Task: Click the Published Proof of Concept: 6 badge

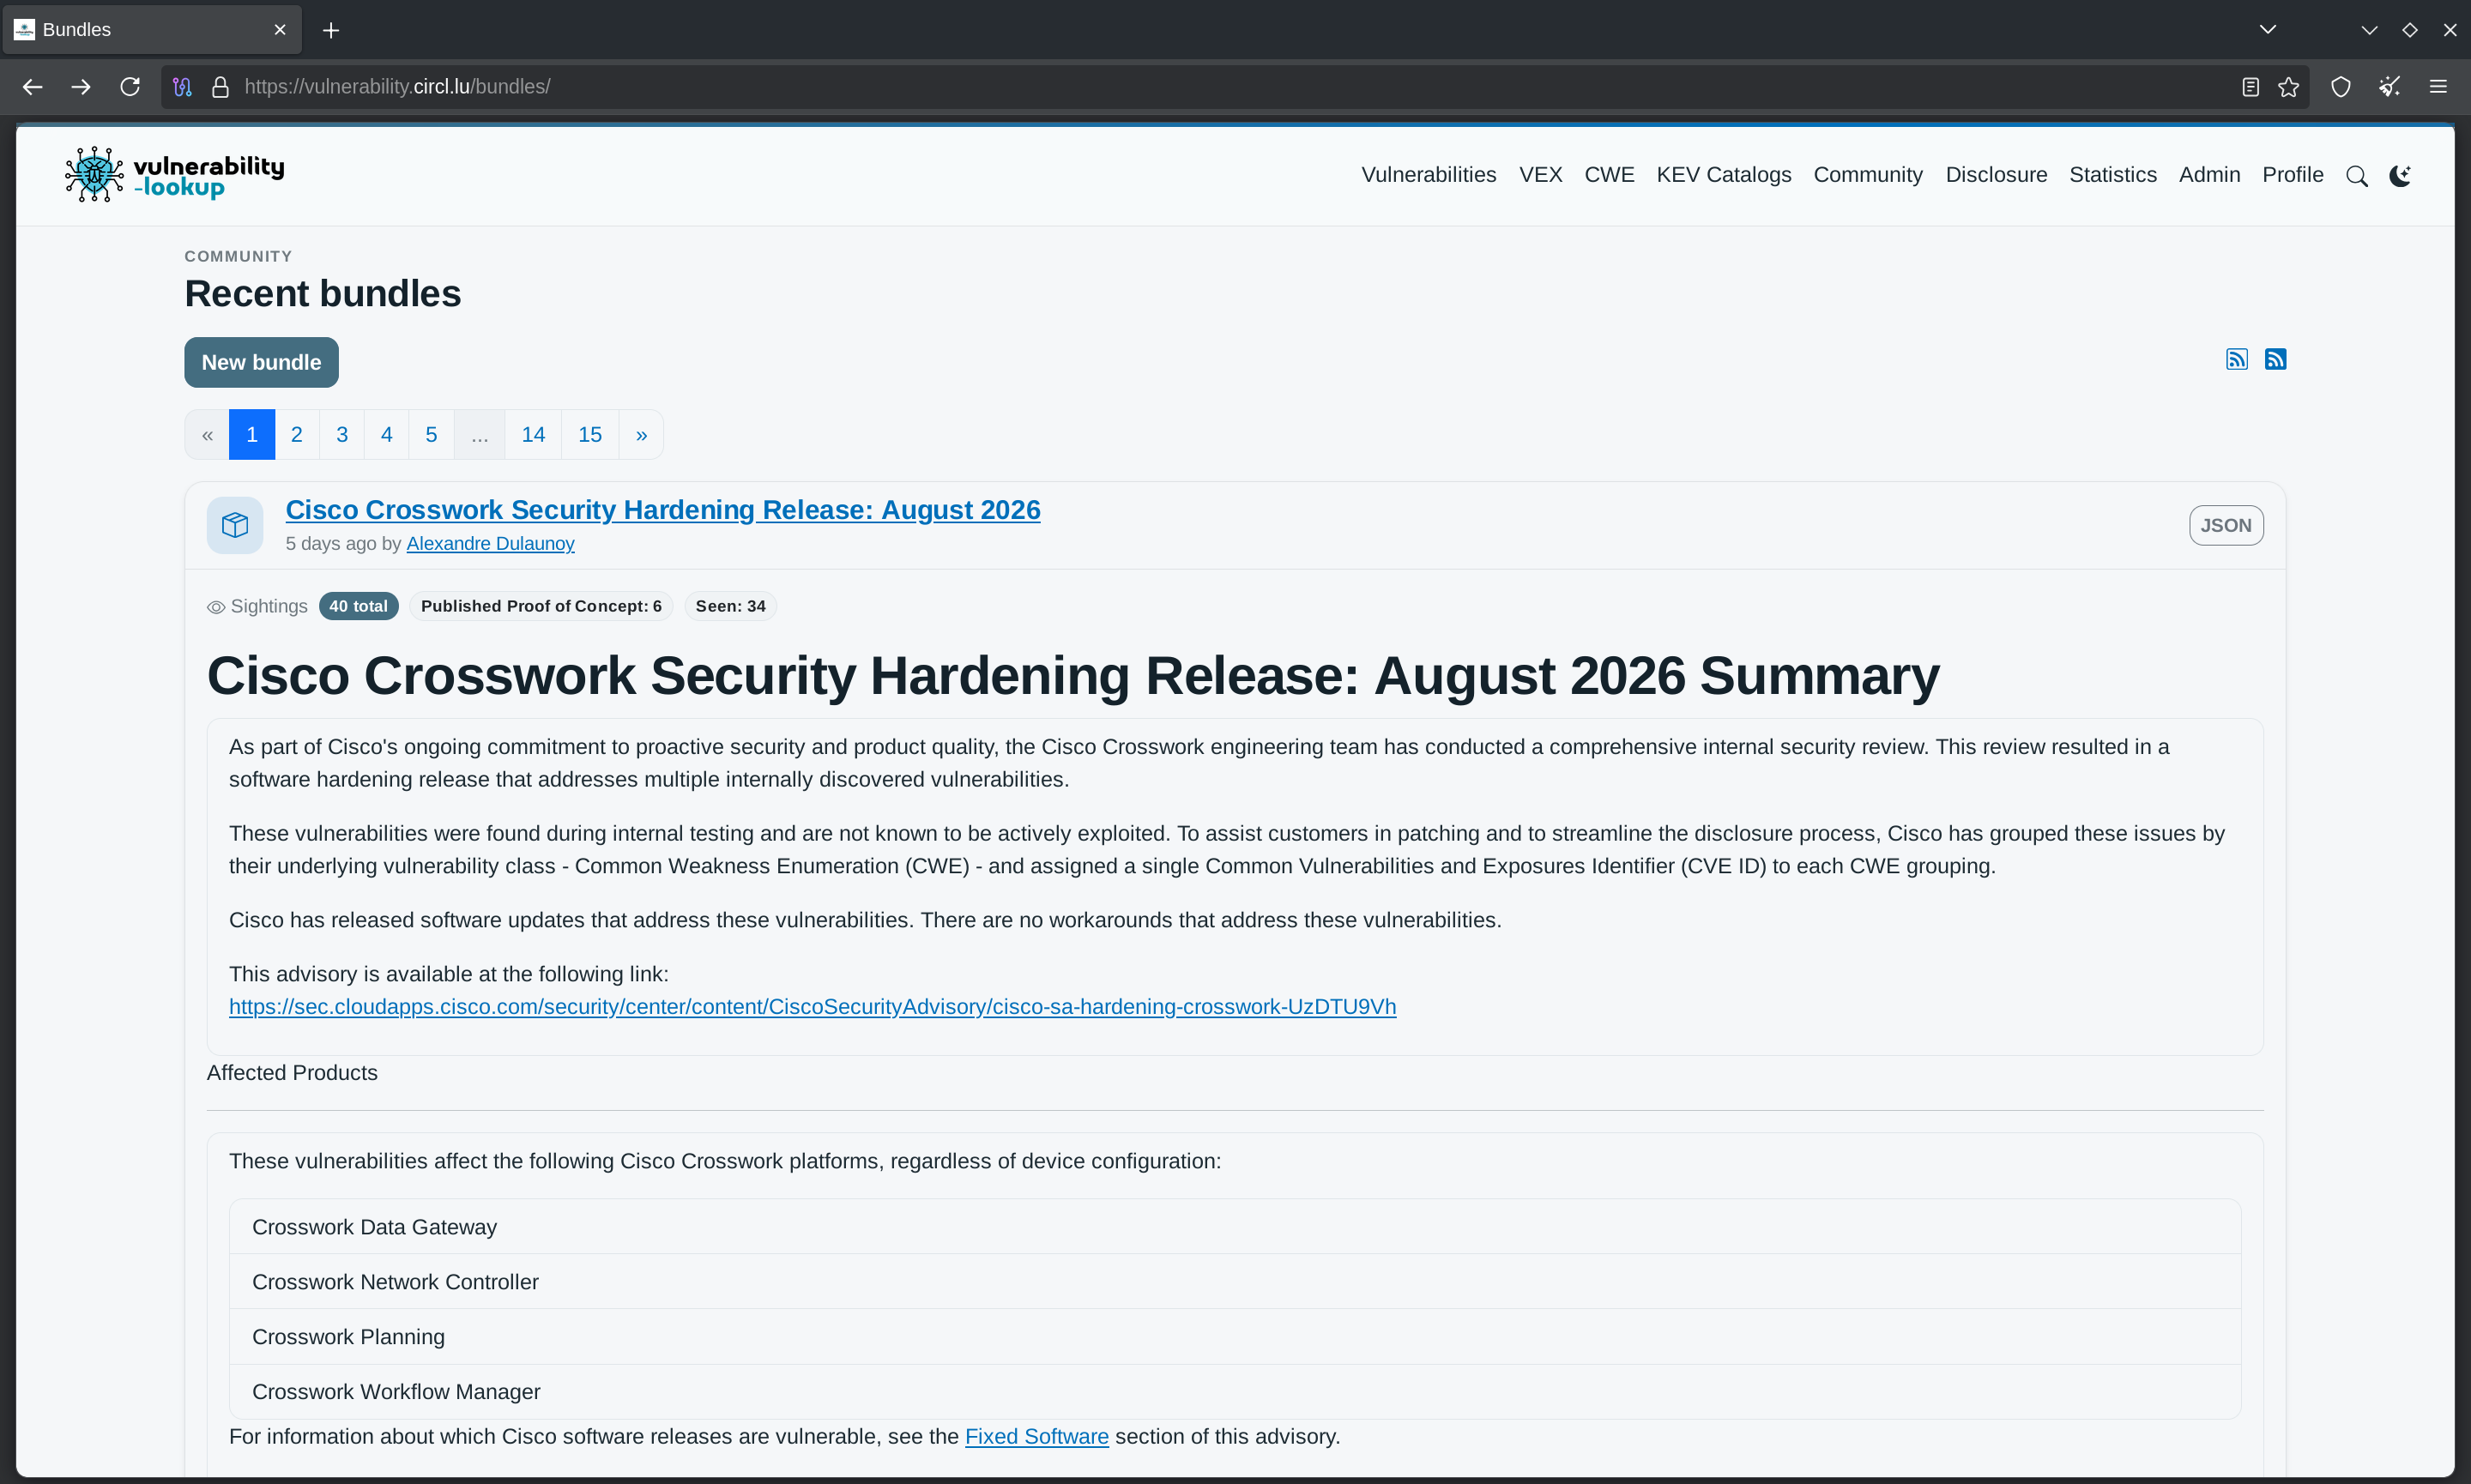Action: tap(541, 607)
